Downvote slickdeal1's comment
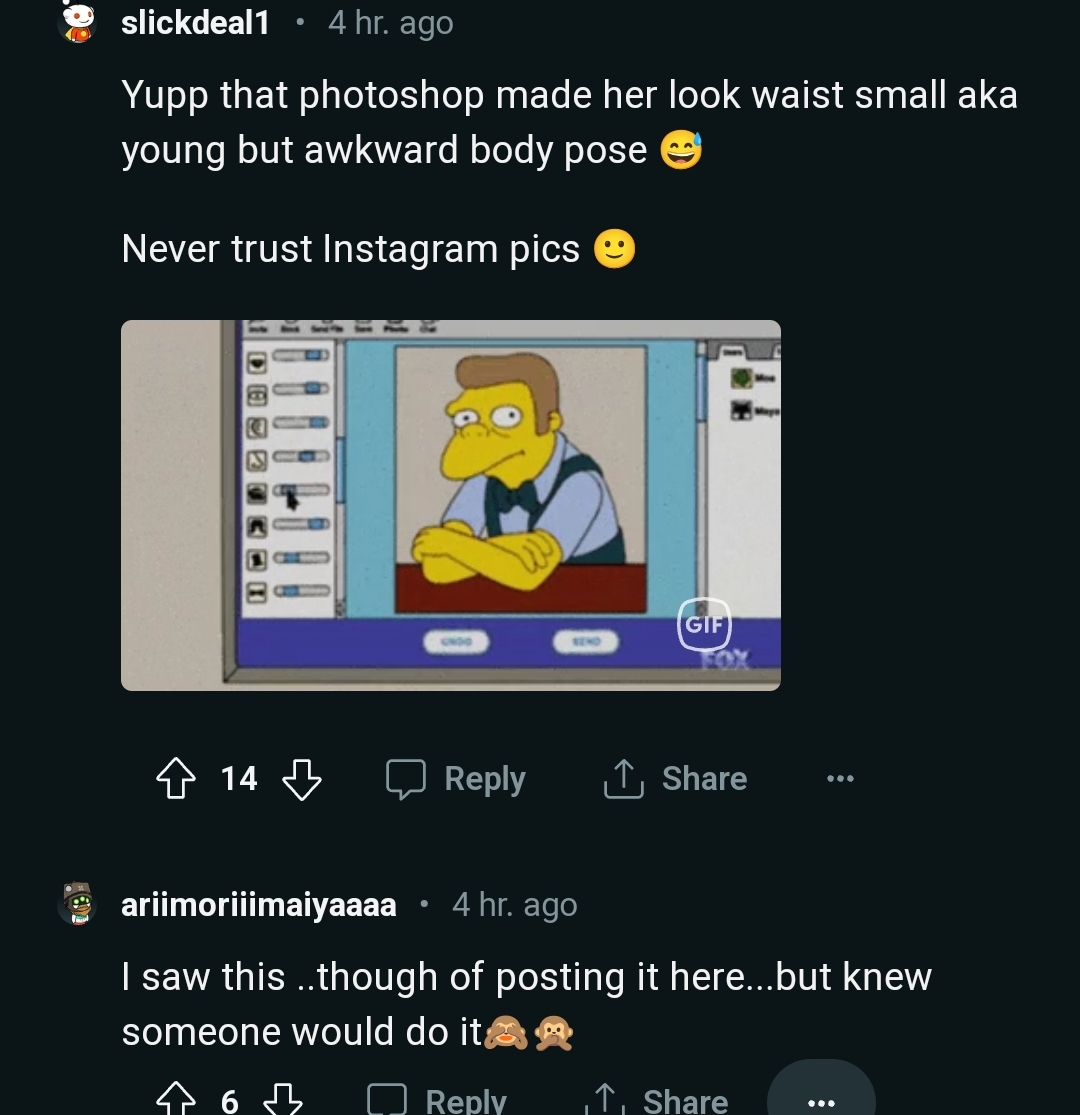This screenshot has height=1115, width=1080. (x=302, y=779)
